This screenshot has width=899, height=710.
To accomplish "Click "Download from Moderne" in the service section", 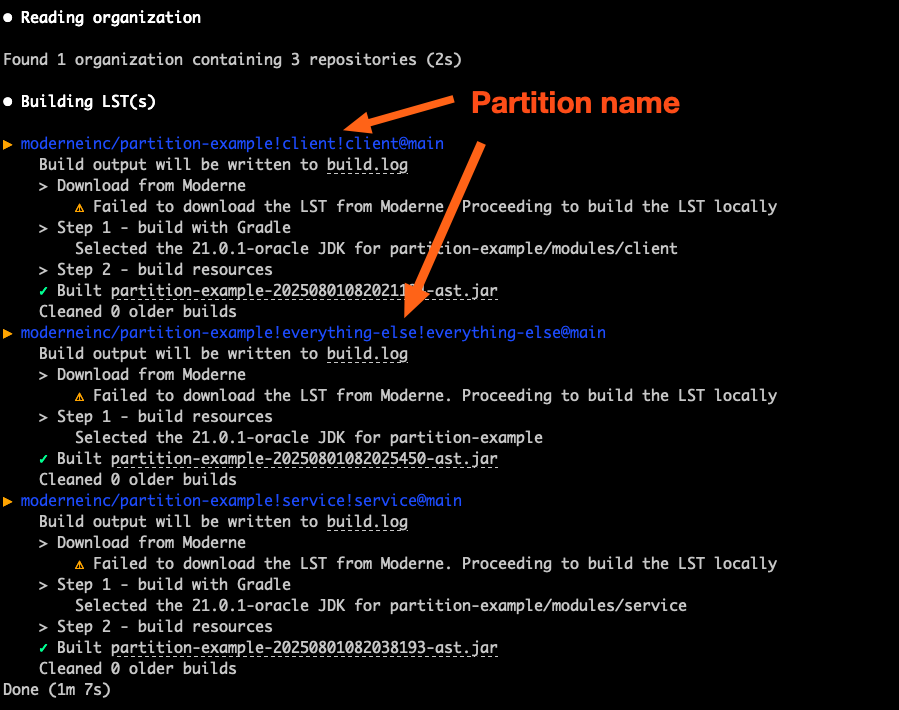I will click(x=151, y=543).
